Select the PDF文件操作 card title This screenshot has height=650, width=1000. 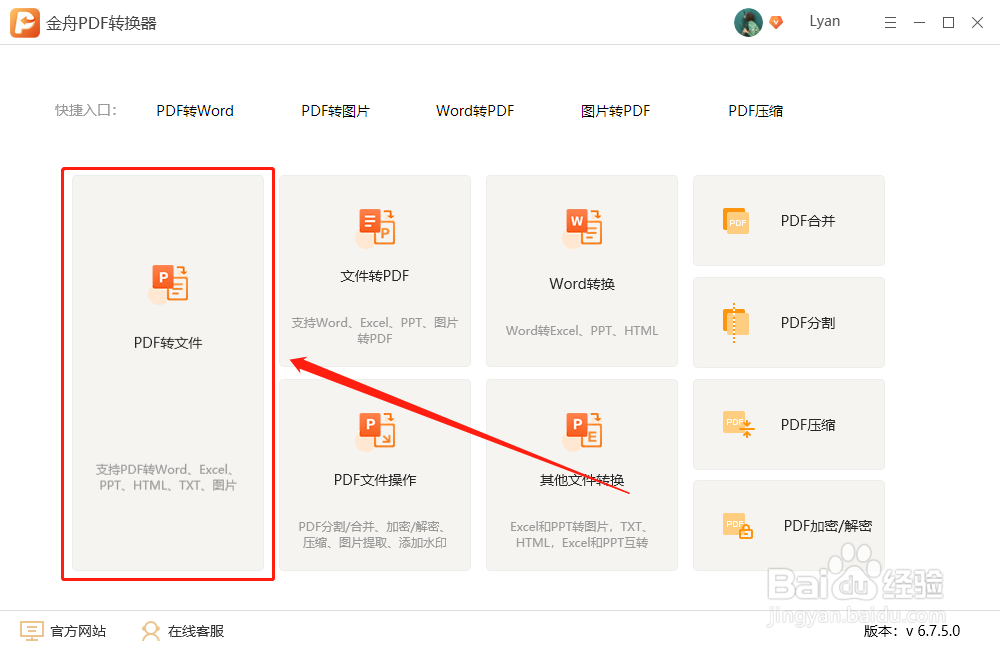(375, 480)
